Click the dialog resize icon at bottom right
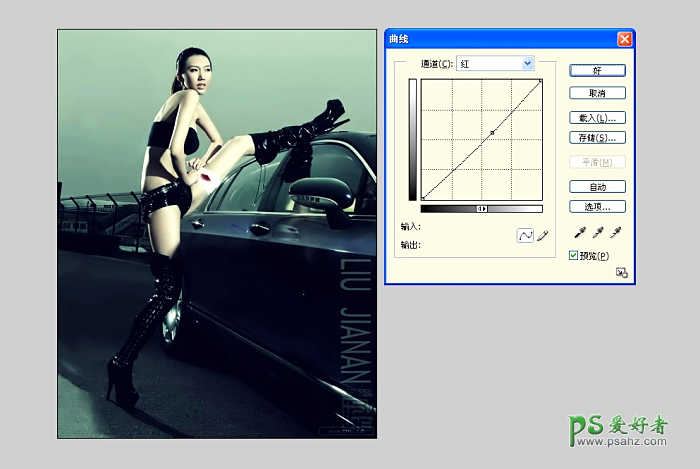The width and height of the screenshot is (700, 469). 621,272
